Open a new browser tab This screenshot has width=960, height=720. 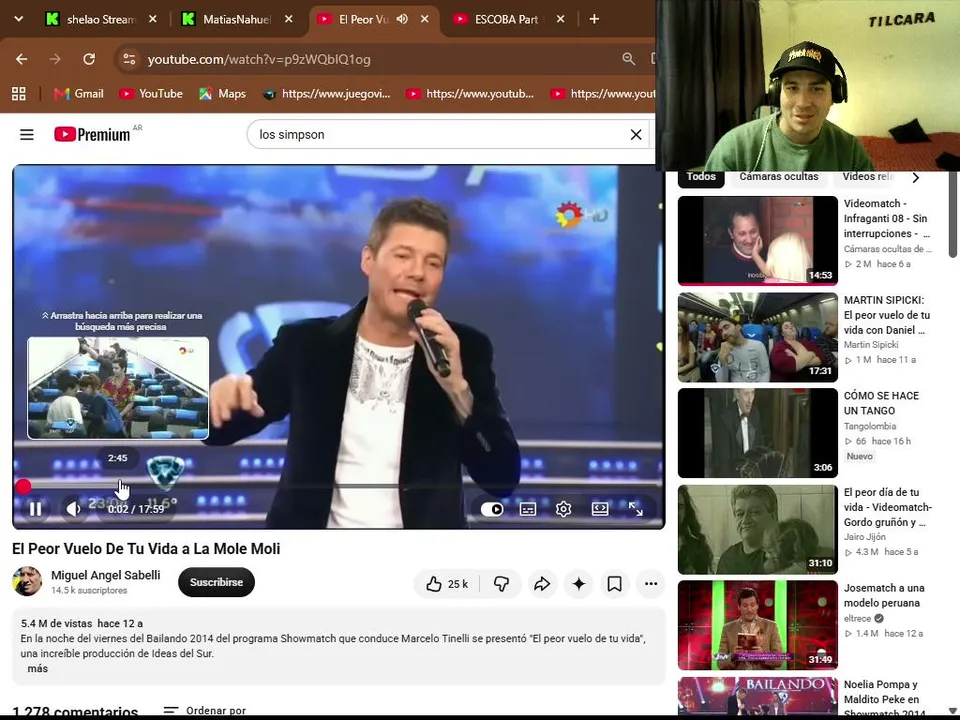click(x=594, y=19)
